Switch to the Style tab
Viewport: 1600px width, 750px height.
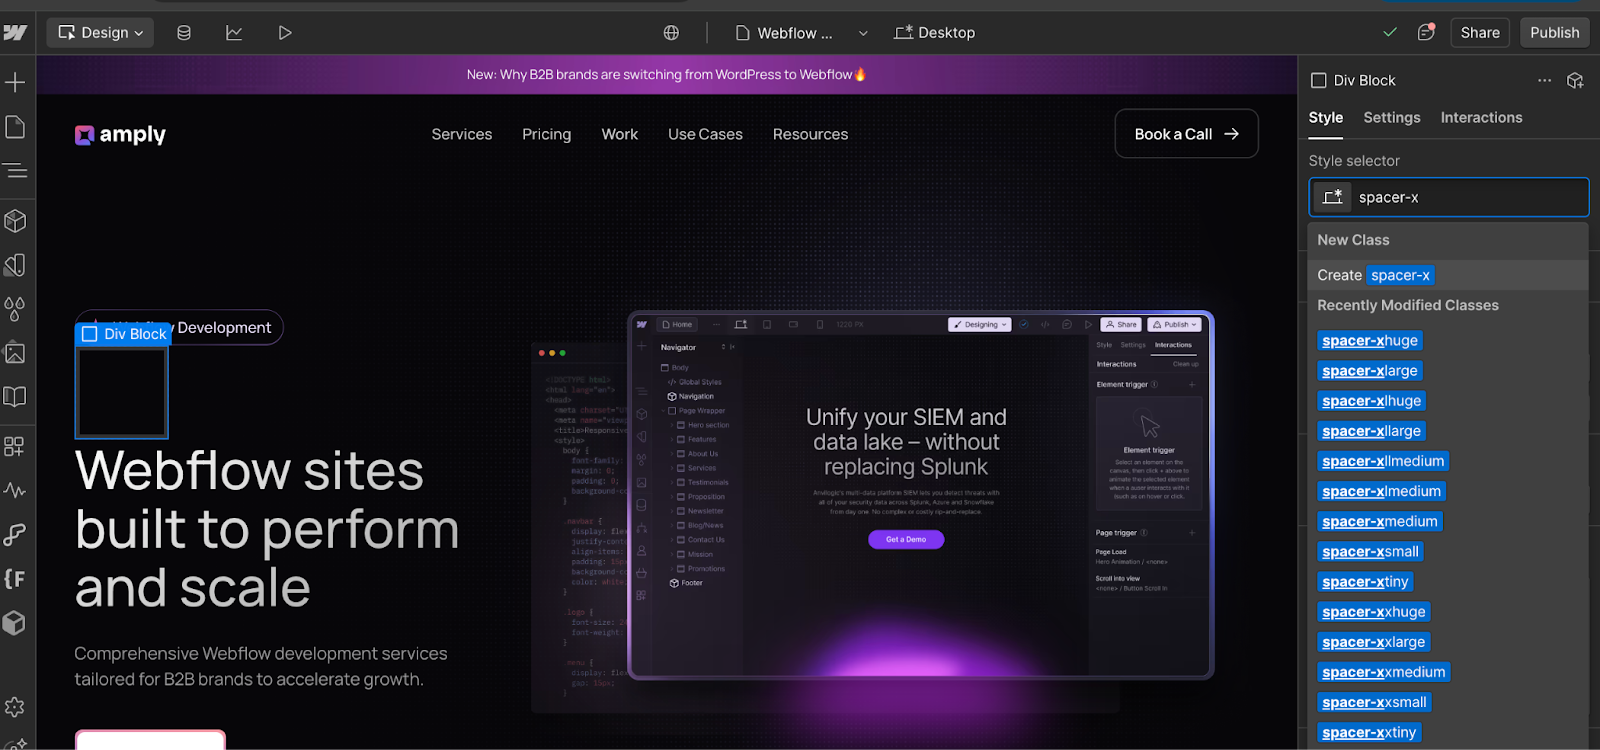1326,118
